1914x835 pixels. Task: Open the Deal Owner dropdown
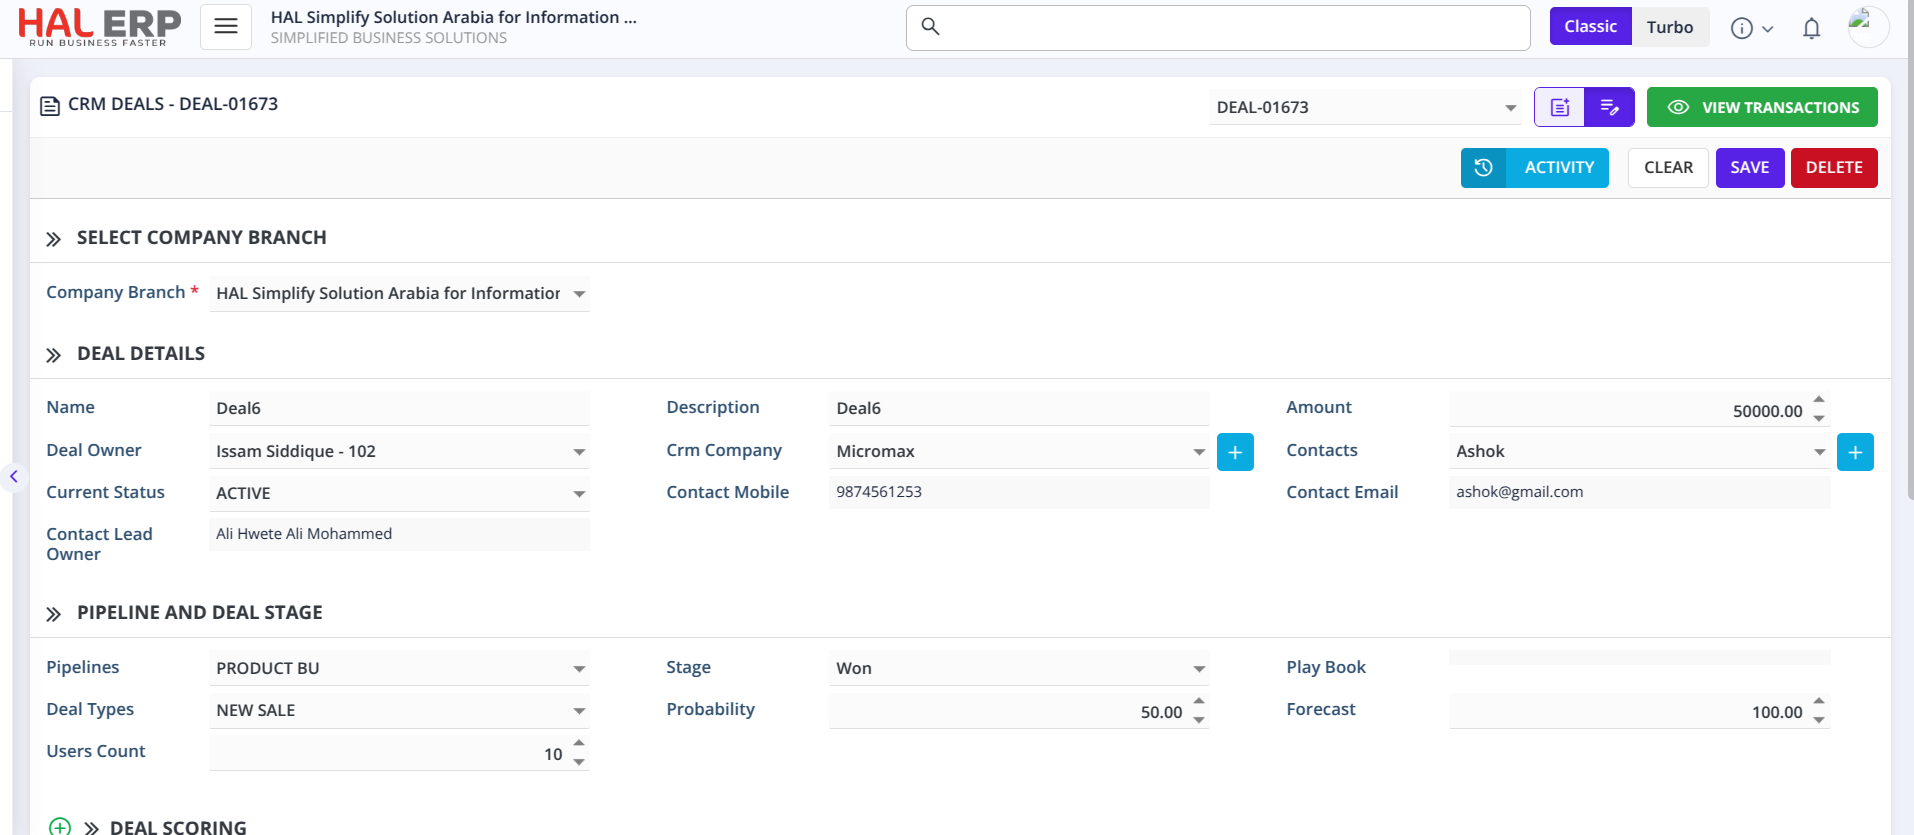pos(579,452)
